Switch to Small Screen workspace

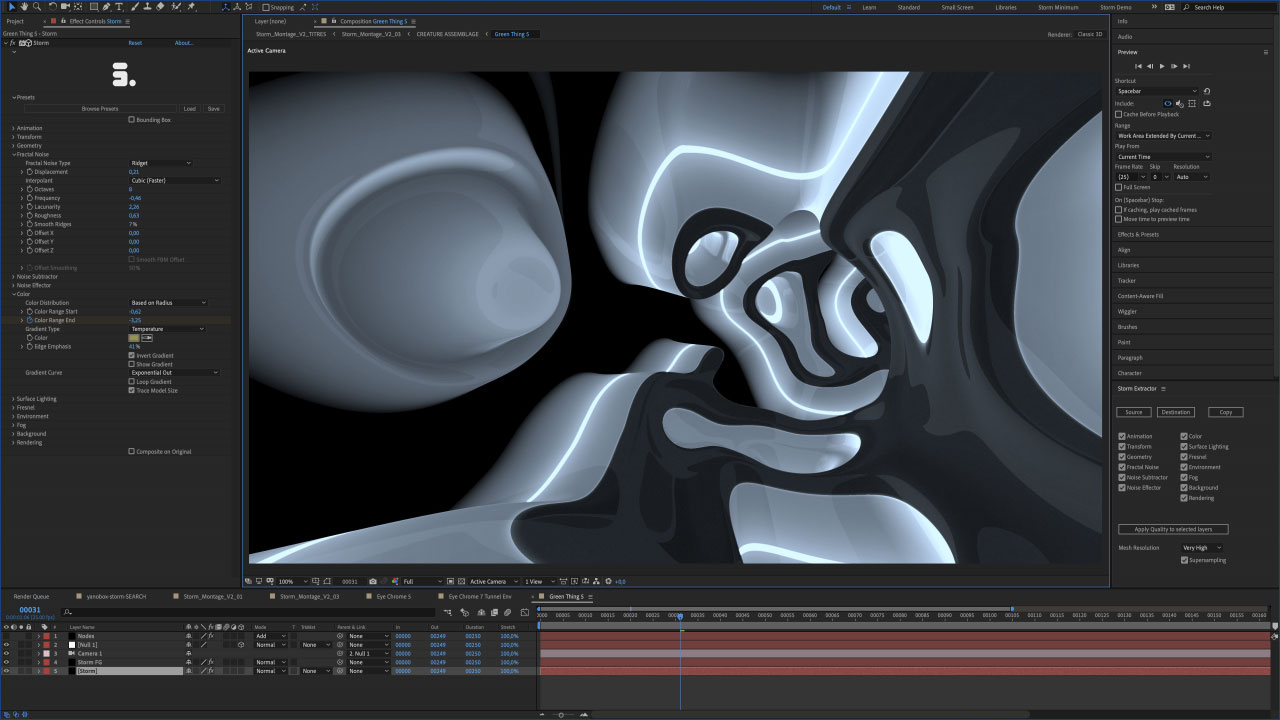(x=957, y=7)
